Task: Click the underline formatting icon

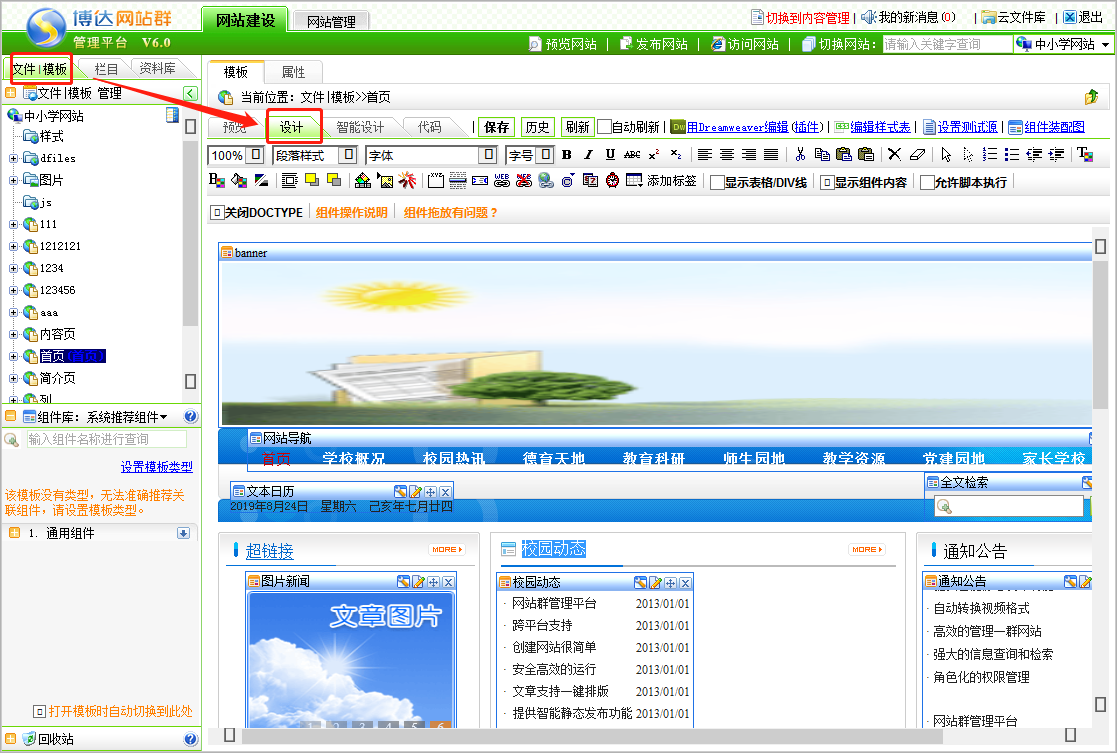Action: click(x=610, y=155)
